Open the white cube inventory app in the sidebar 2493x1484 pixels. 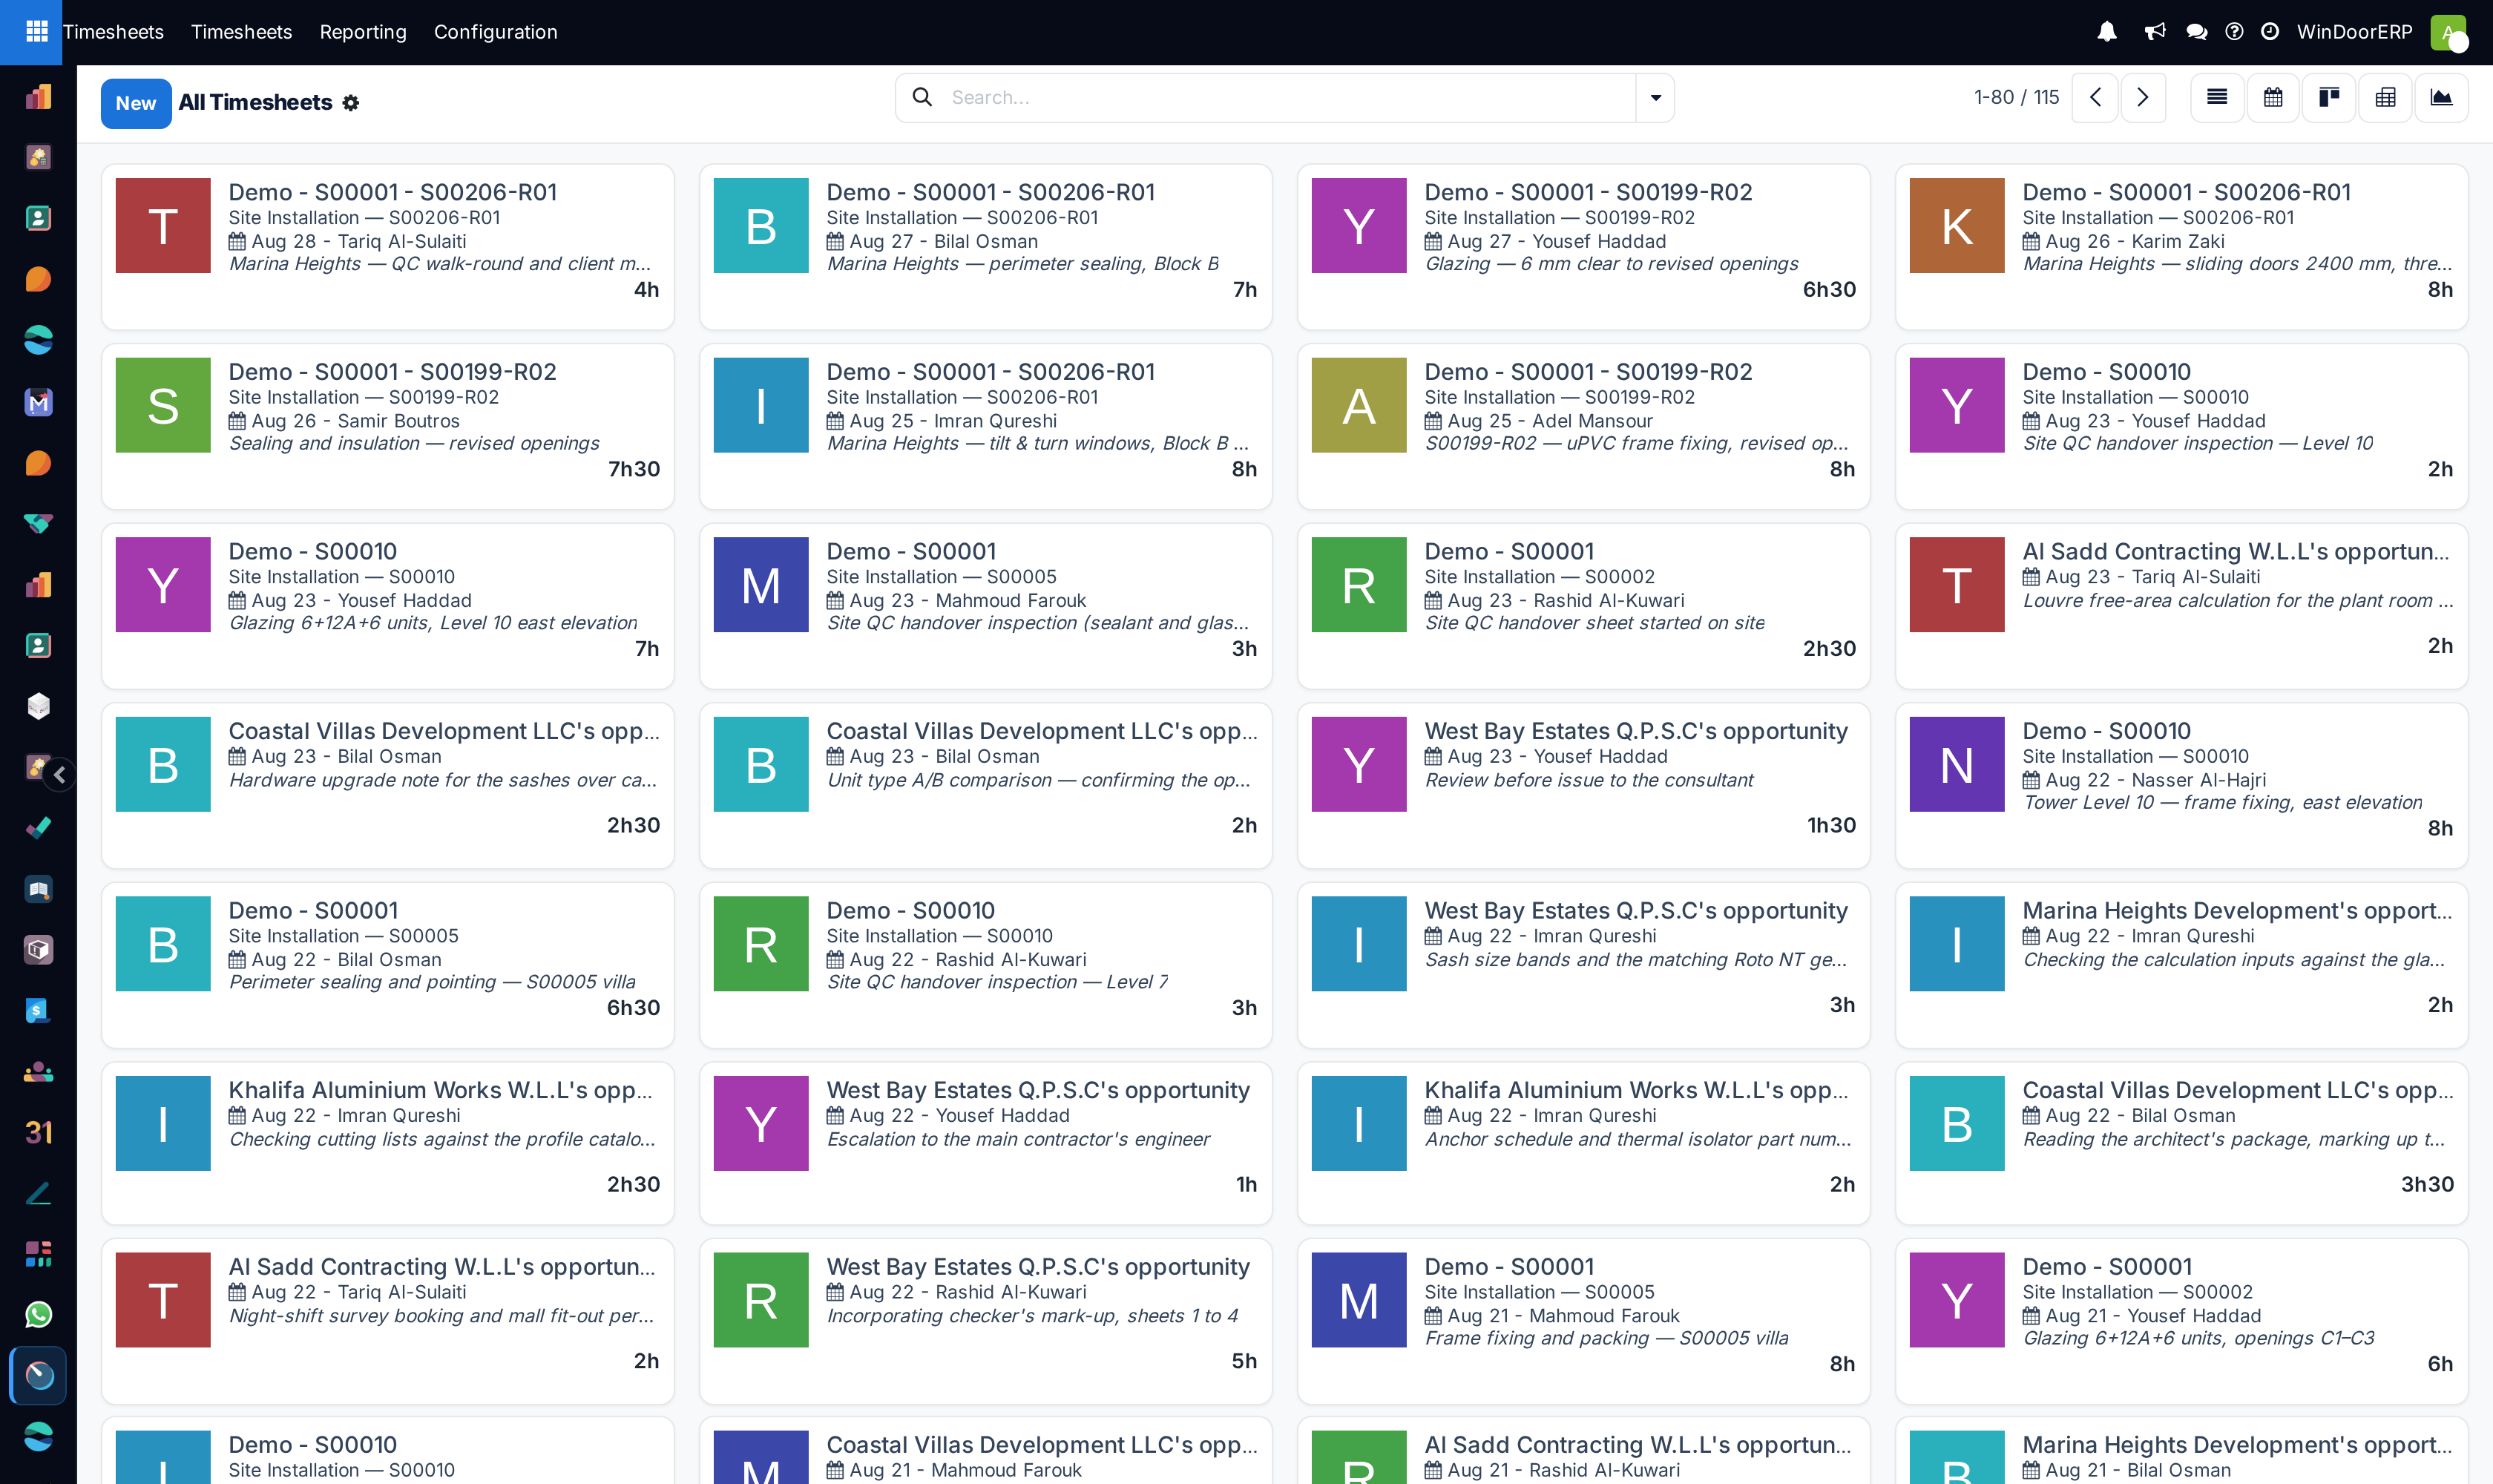pos(38,706)
